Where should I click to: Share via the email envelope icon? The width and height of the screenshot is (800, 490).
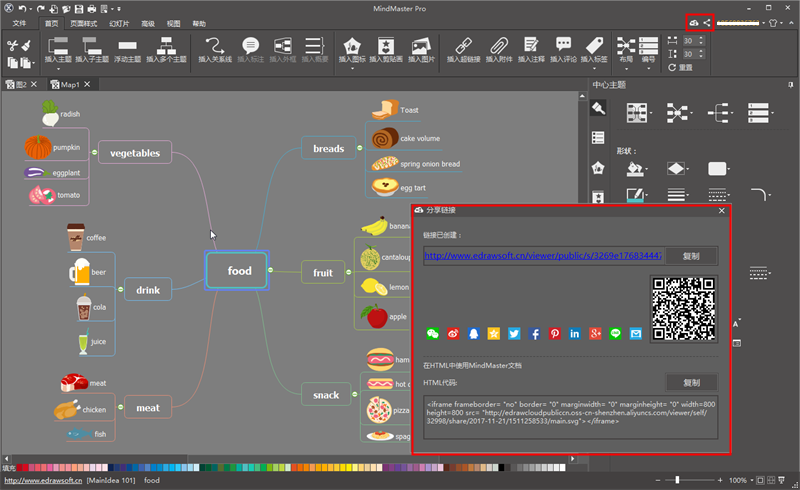coord(636,334)
